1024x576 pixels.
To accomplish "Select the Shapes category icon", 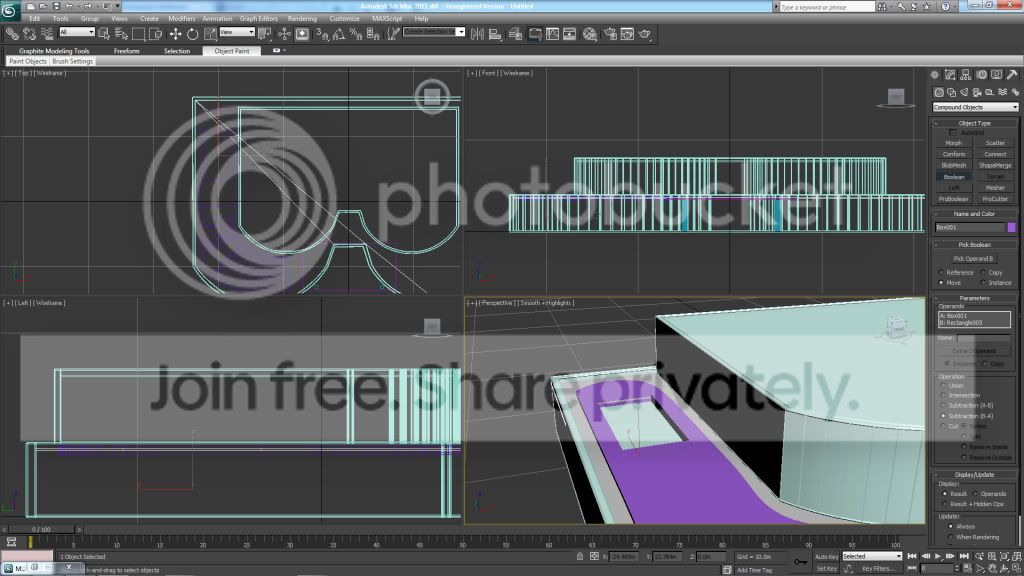I will point(952,93).
